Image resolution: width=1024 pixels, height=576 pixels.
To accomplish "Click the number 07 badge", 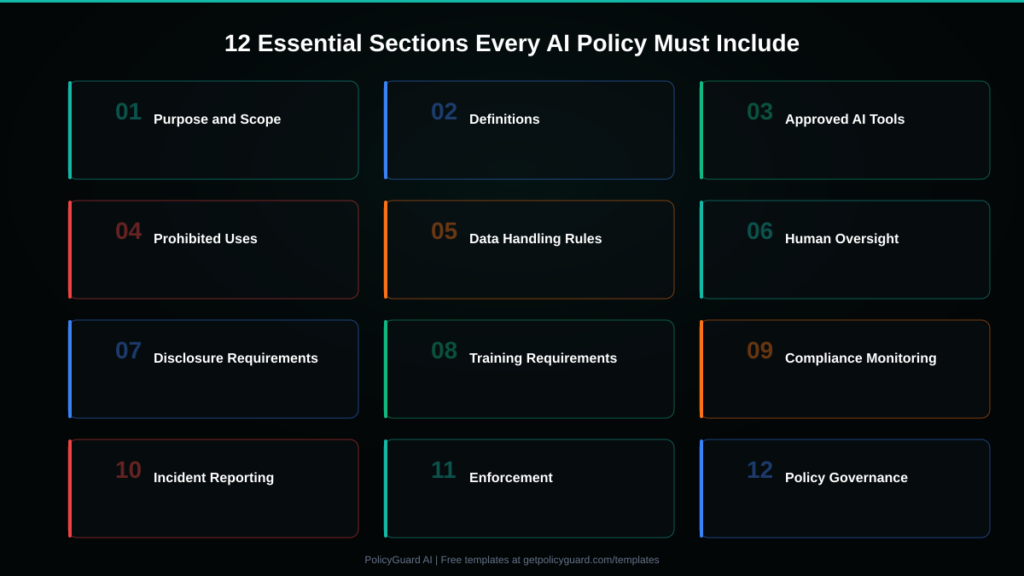I will click(128, 351).
